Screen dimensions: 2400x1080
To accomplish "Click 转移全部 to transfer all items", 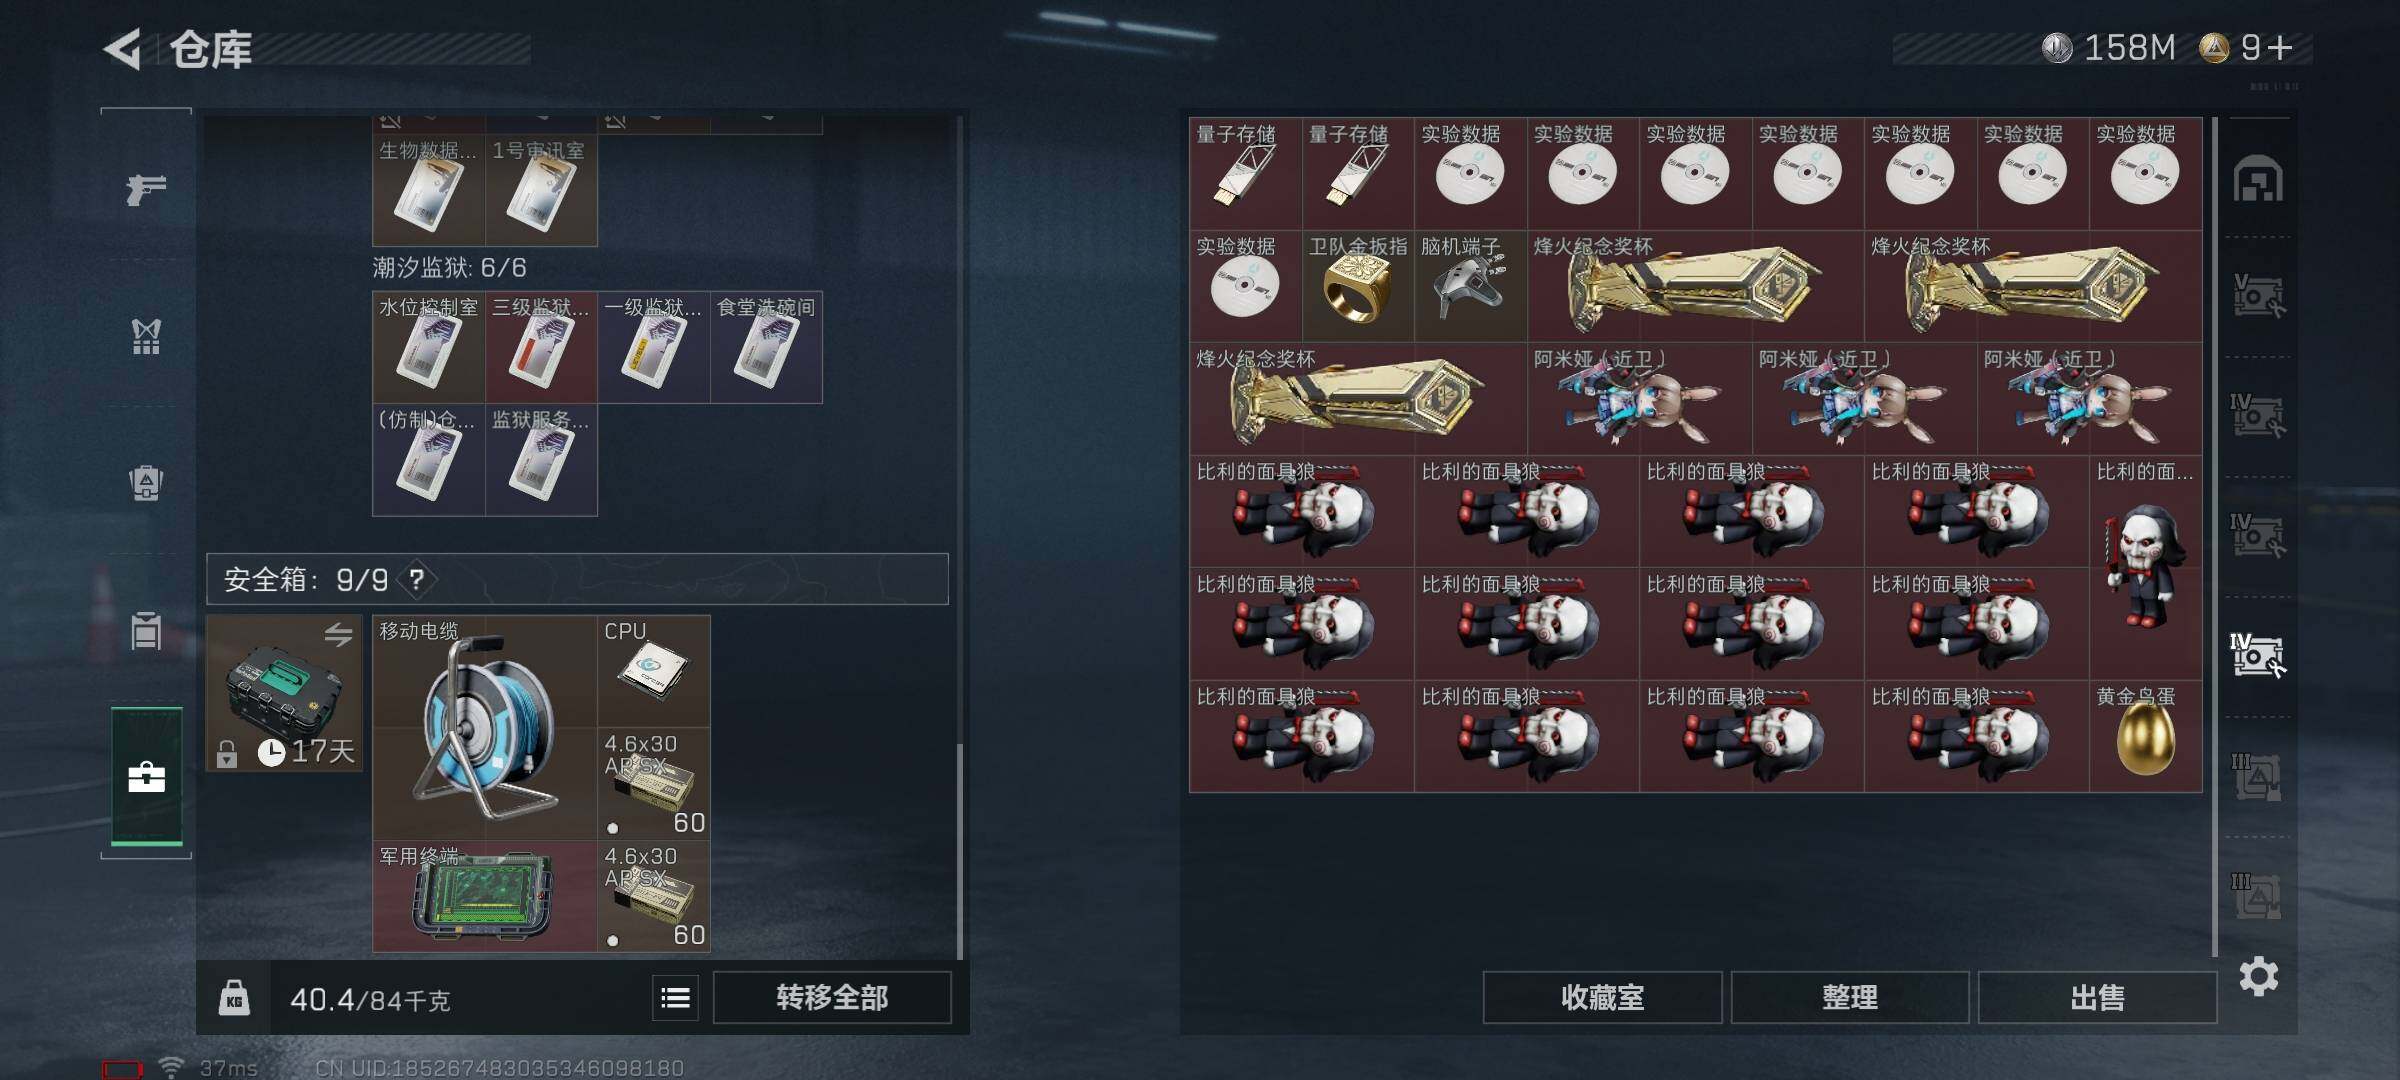I will point(832,998).
